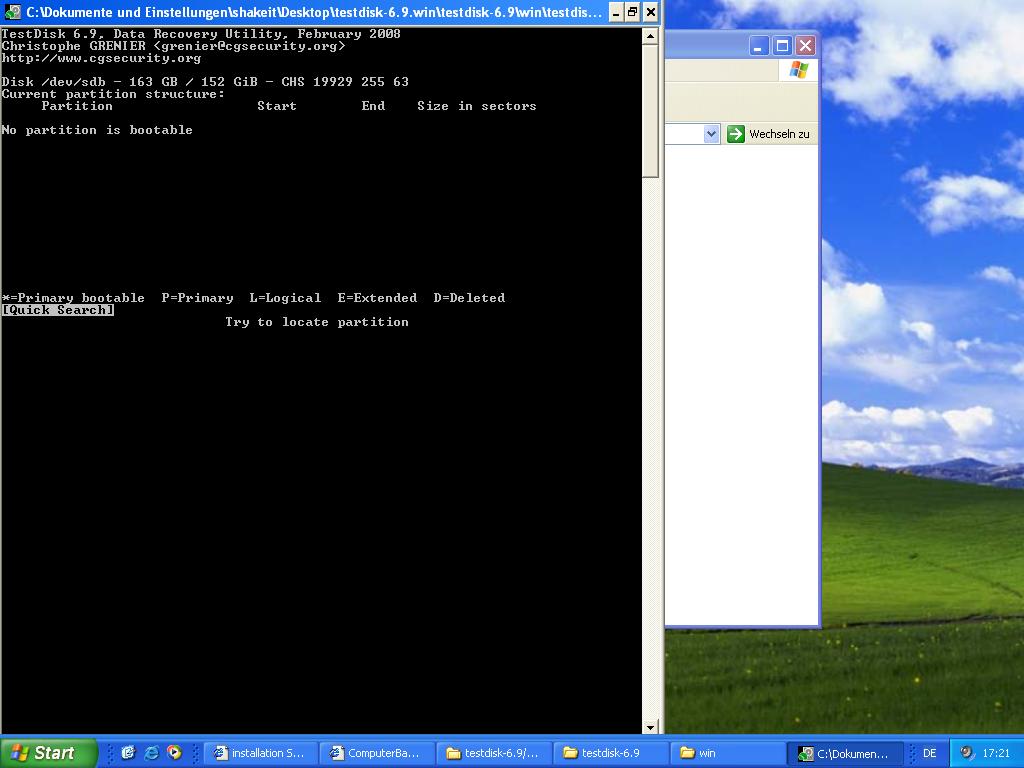
Task: Restore down the TestDisk console window
Action: (633, 12)
